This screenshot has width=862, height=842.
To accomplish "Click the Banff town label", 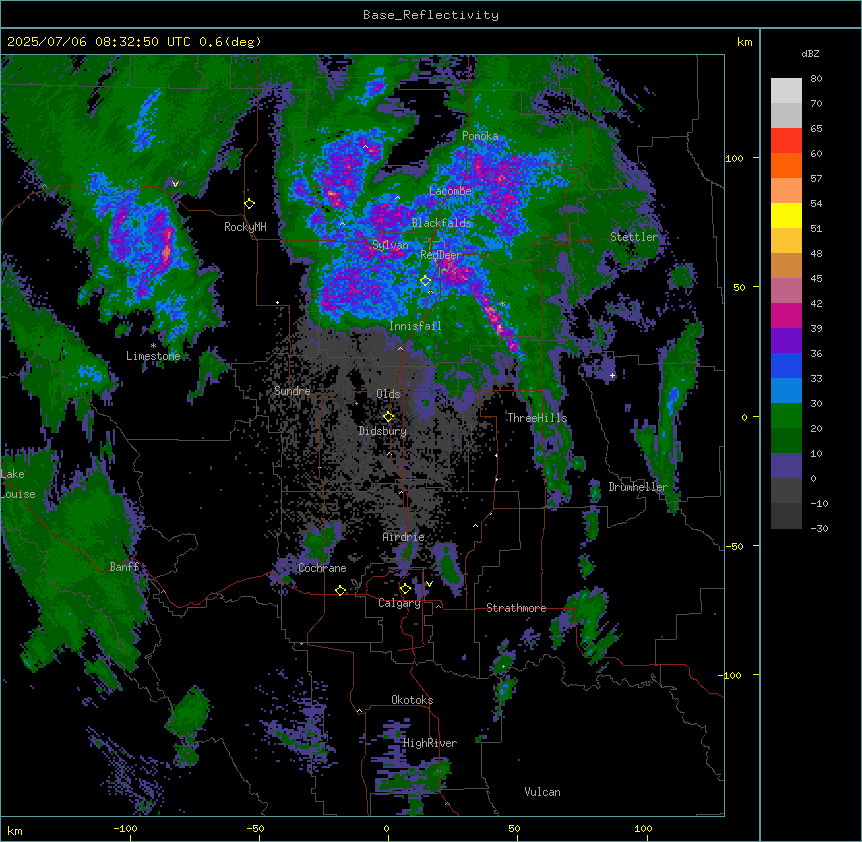I will point(124,567).
